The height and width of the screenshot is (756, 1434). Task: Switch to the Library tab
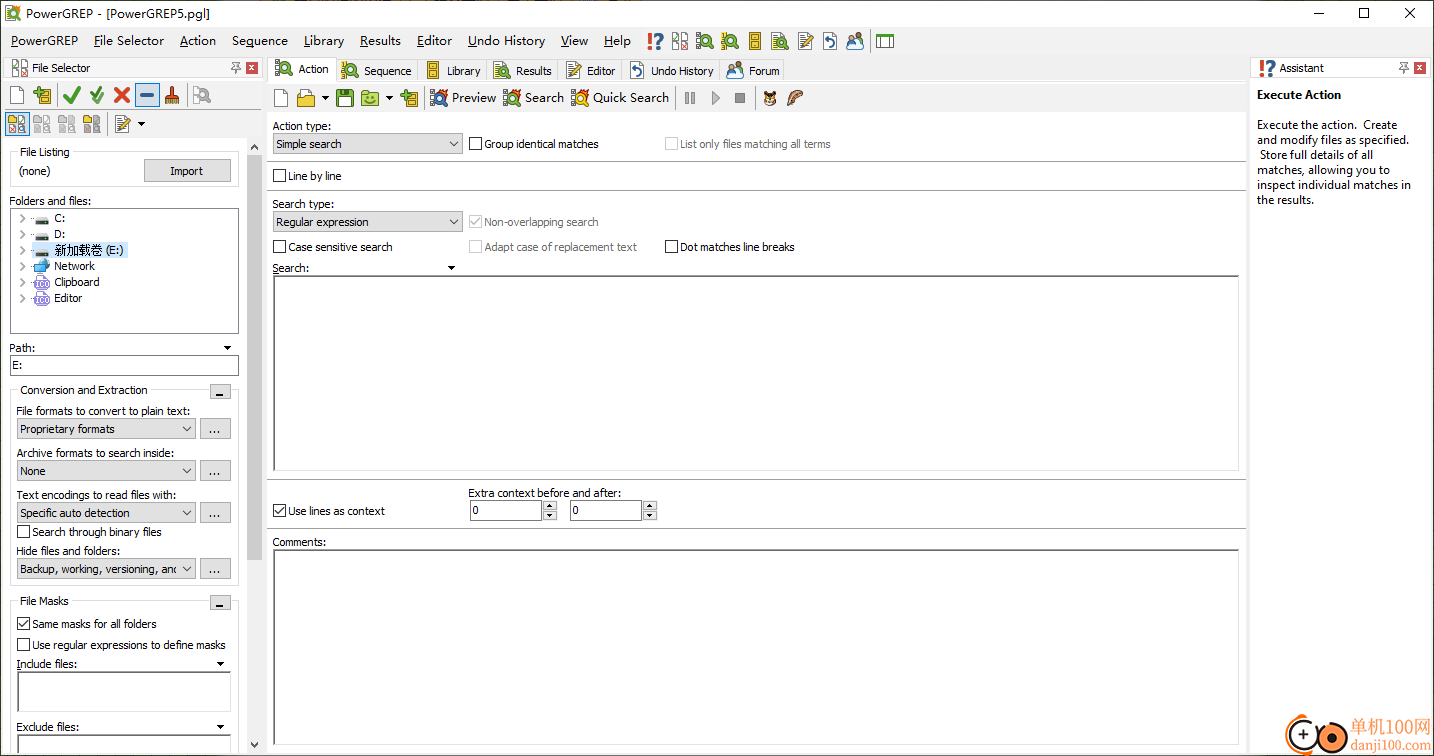pos(454,70)
